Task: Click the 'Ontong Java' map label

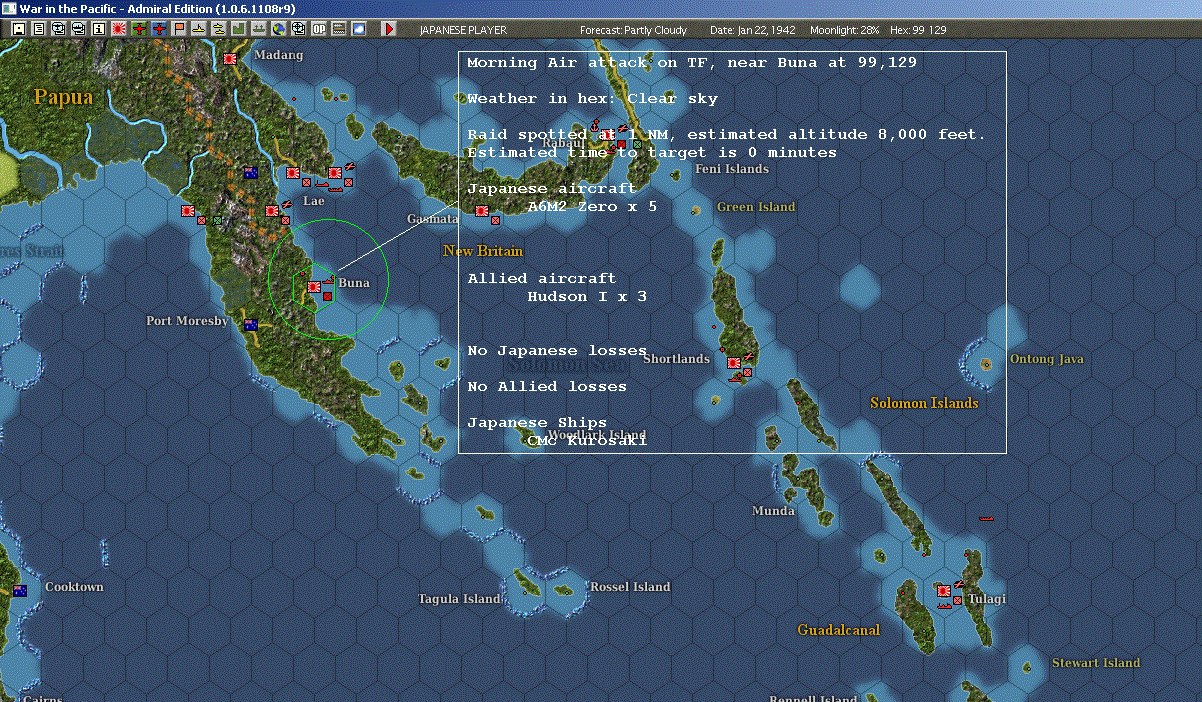Action: click(1047, 359)
